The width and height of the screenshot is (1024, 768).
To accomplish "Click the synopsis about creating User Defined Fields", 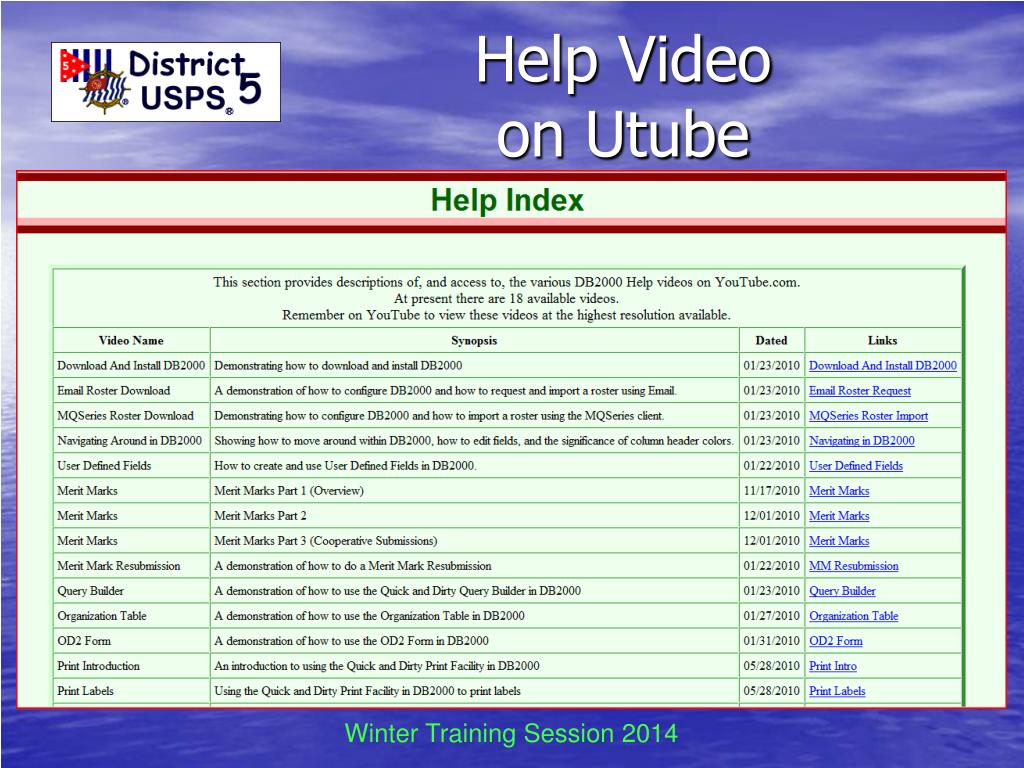I will [345, 466].
